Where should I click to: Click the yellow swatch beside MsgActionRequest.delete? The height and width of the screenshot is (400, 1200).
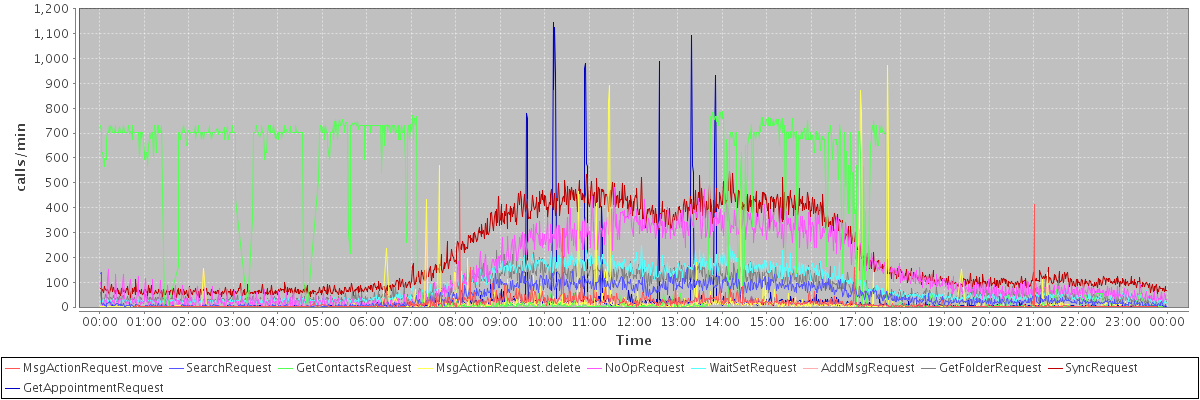[426, 368]
